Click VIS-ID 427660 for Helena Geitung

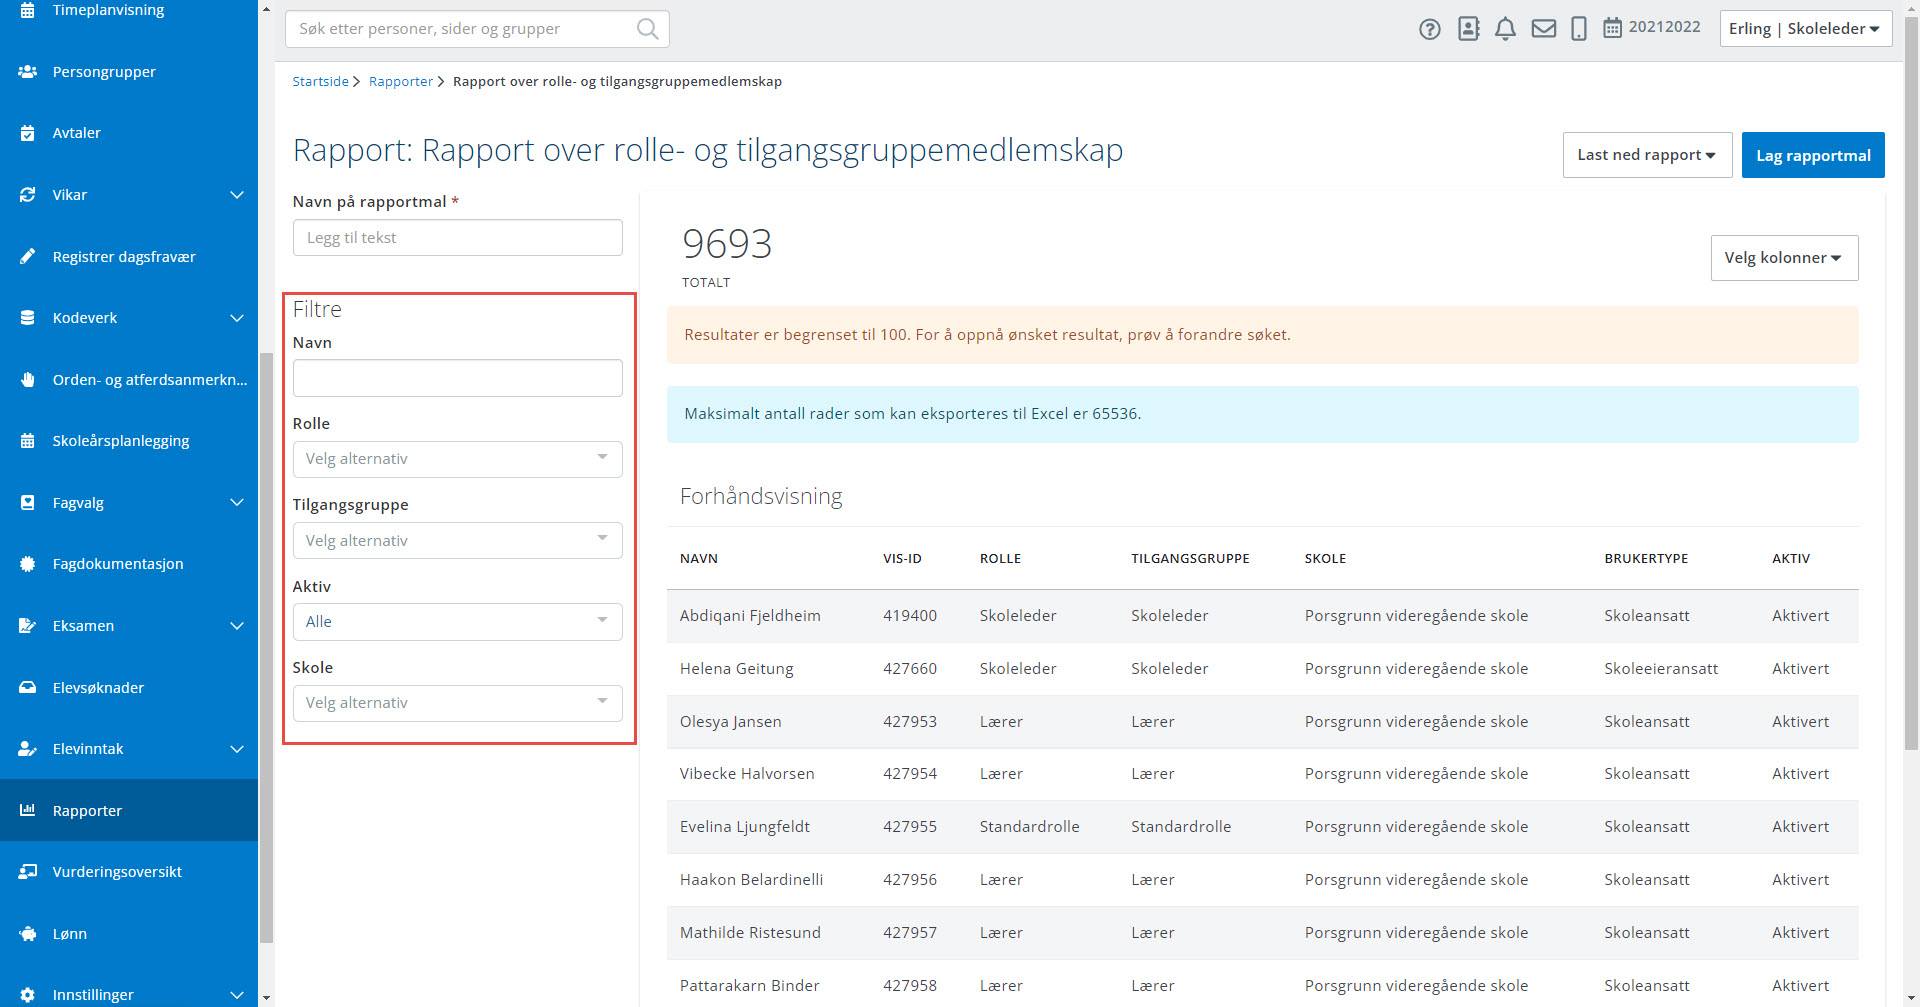(x=910, y=669)
